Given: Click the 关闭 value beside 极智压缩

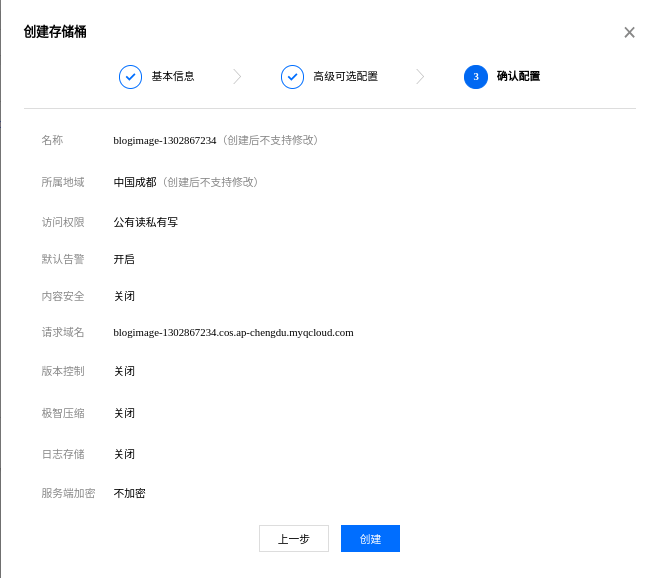Looking at the screenshot, I should tap(124, 414).
